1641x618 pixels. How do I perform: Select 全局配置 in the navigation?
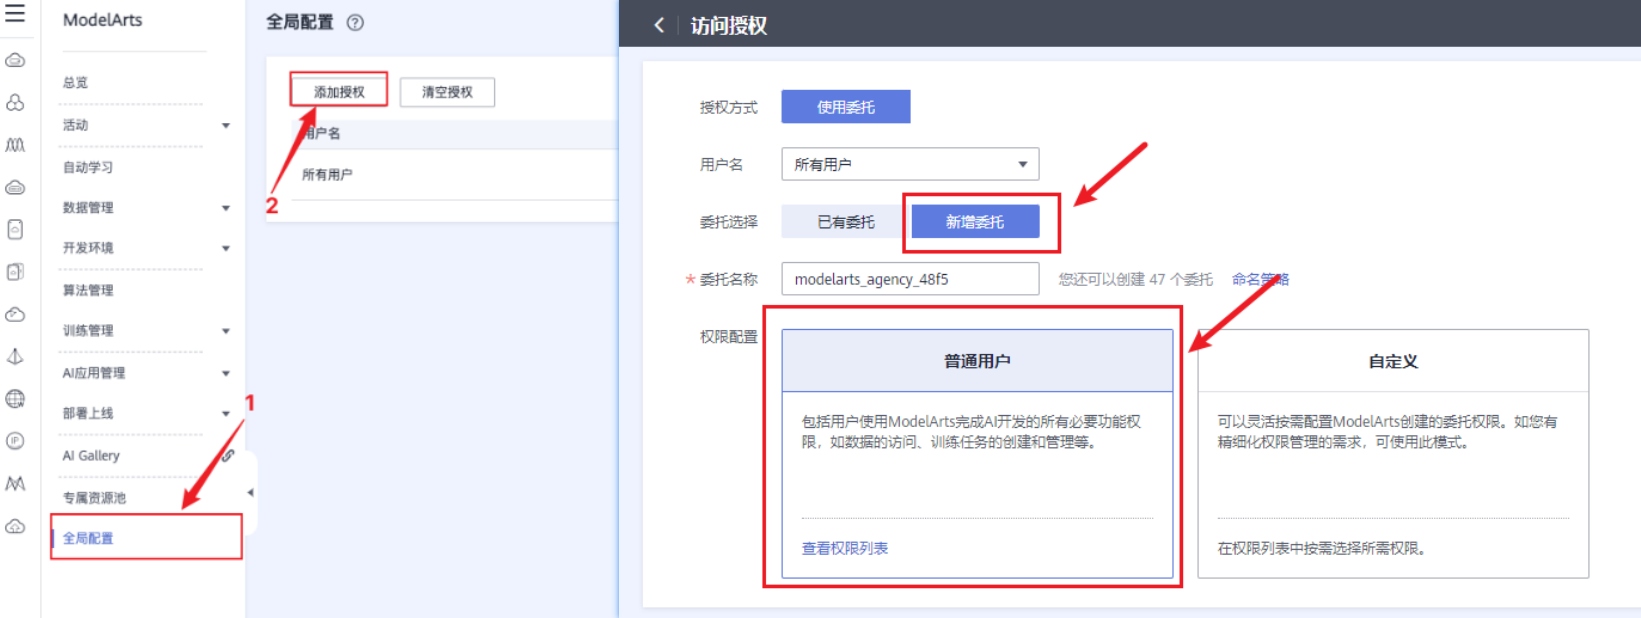(x=88, y=538)
